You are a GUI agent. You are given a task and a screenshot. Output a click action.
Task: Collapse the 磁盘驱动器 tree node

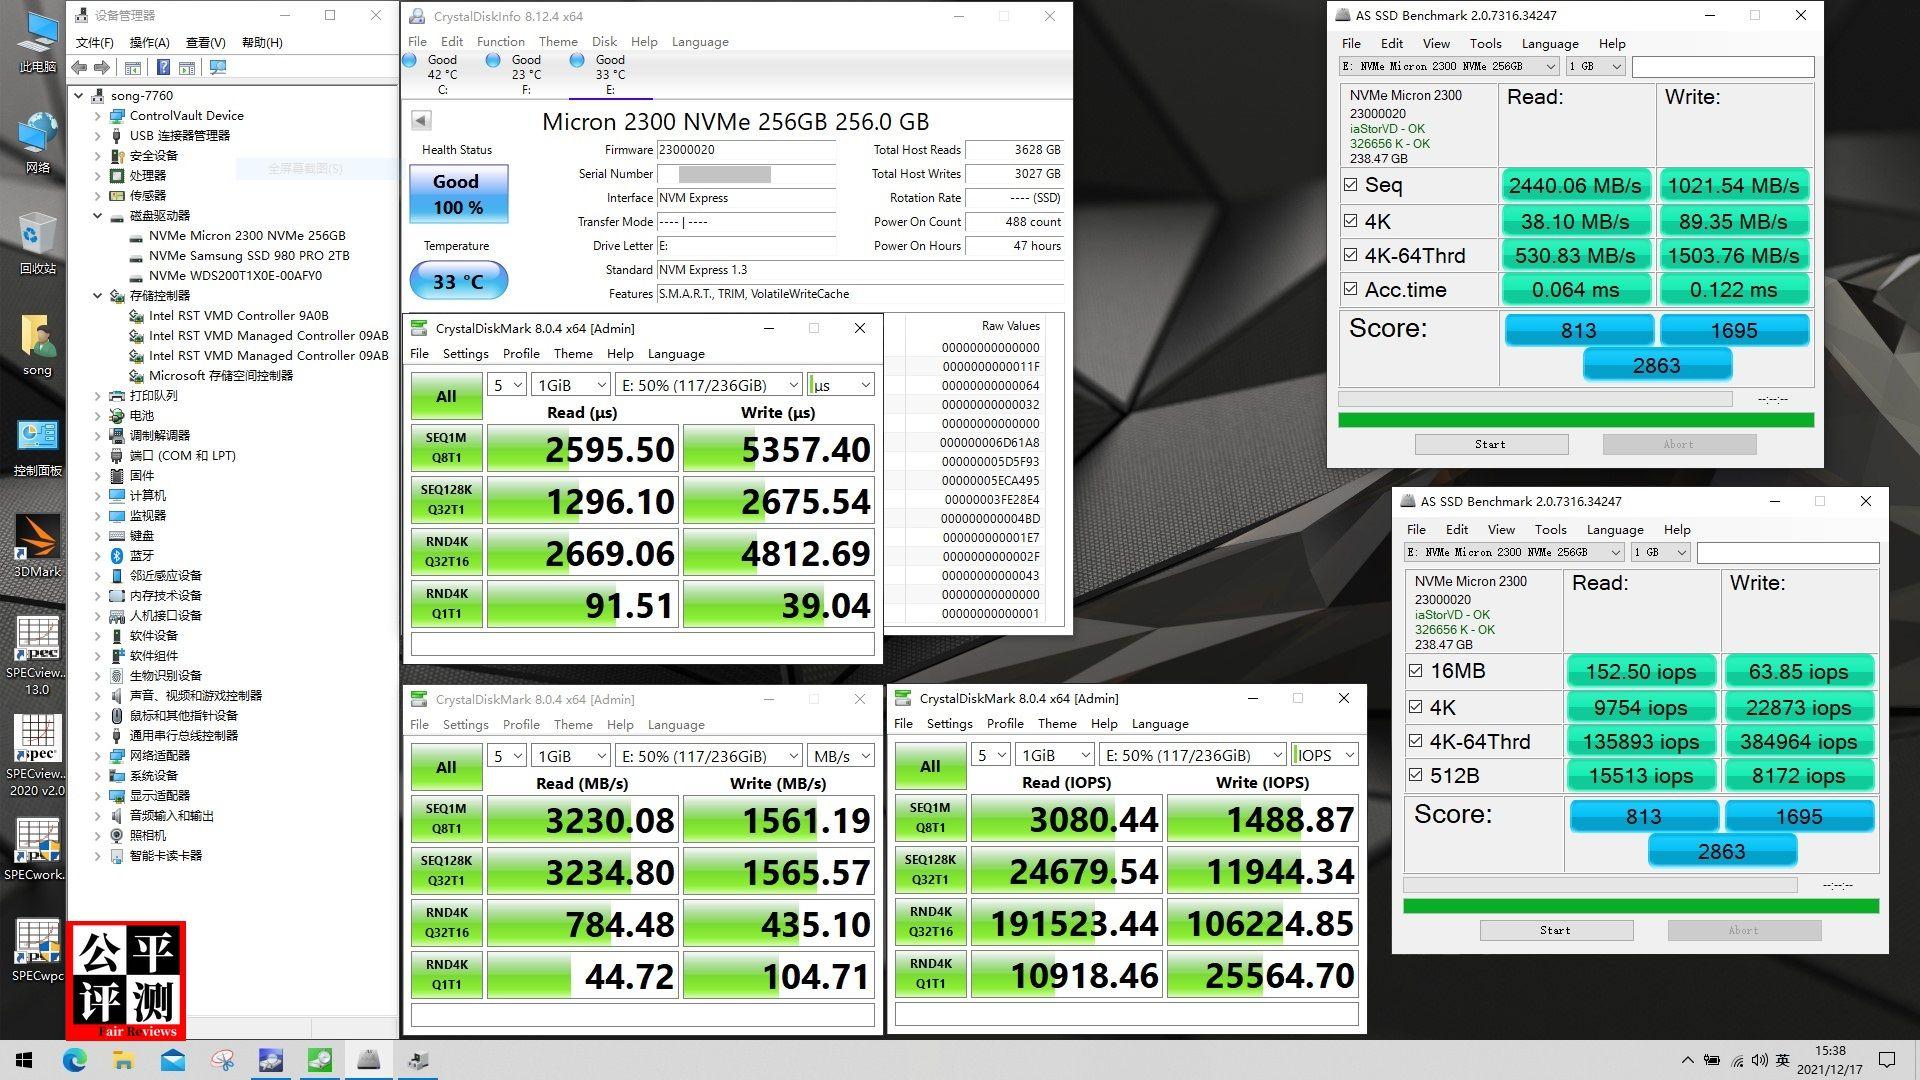(x=97, y=215)
